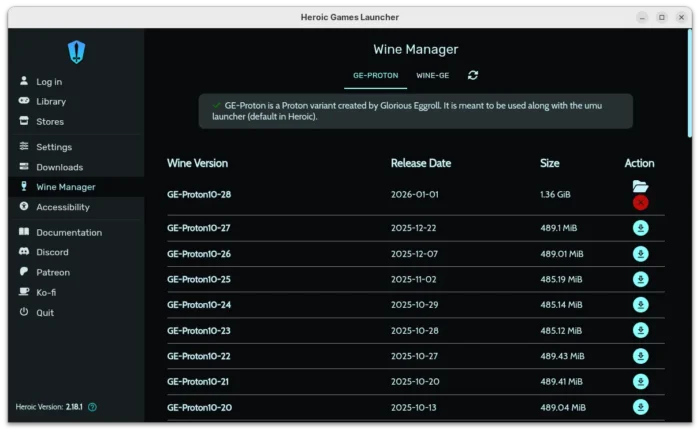The width and height of the screenshot is (700, 432).
Task: Download GE-Proton10-27 using its download icon
Action: (640, 228)
